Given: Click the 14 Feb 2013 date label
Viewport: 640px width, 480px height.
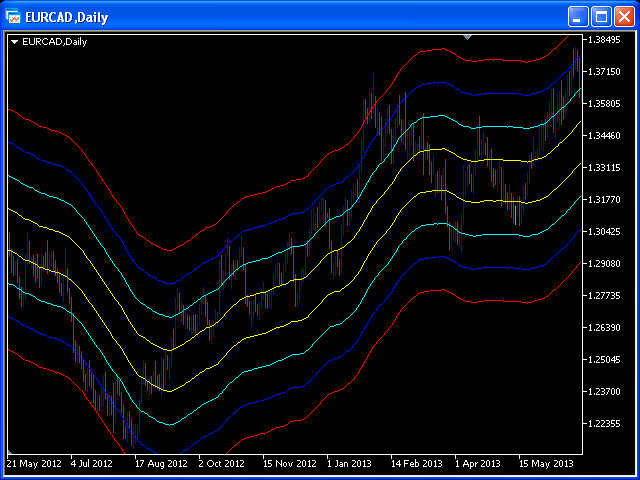Looking at the screenshot, I should pyautogui.click(x=417, y=464).
